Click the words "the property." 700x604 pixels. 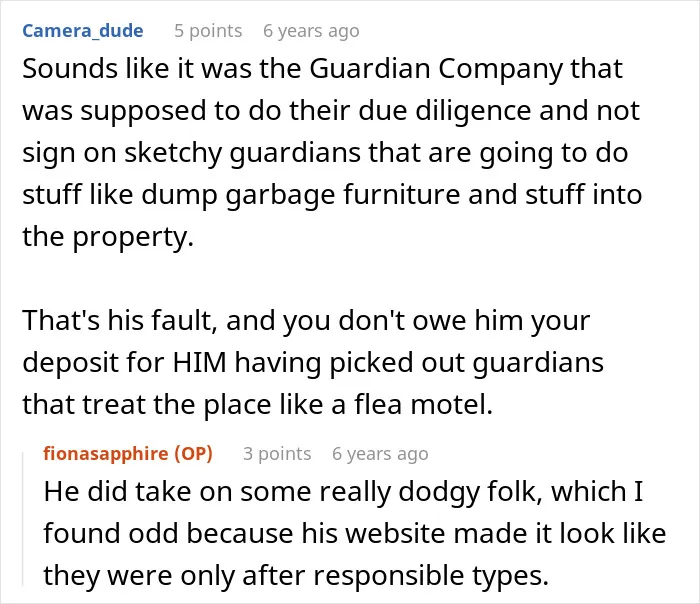tap(108, 237)
